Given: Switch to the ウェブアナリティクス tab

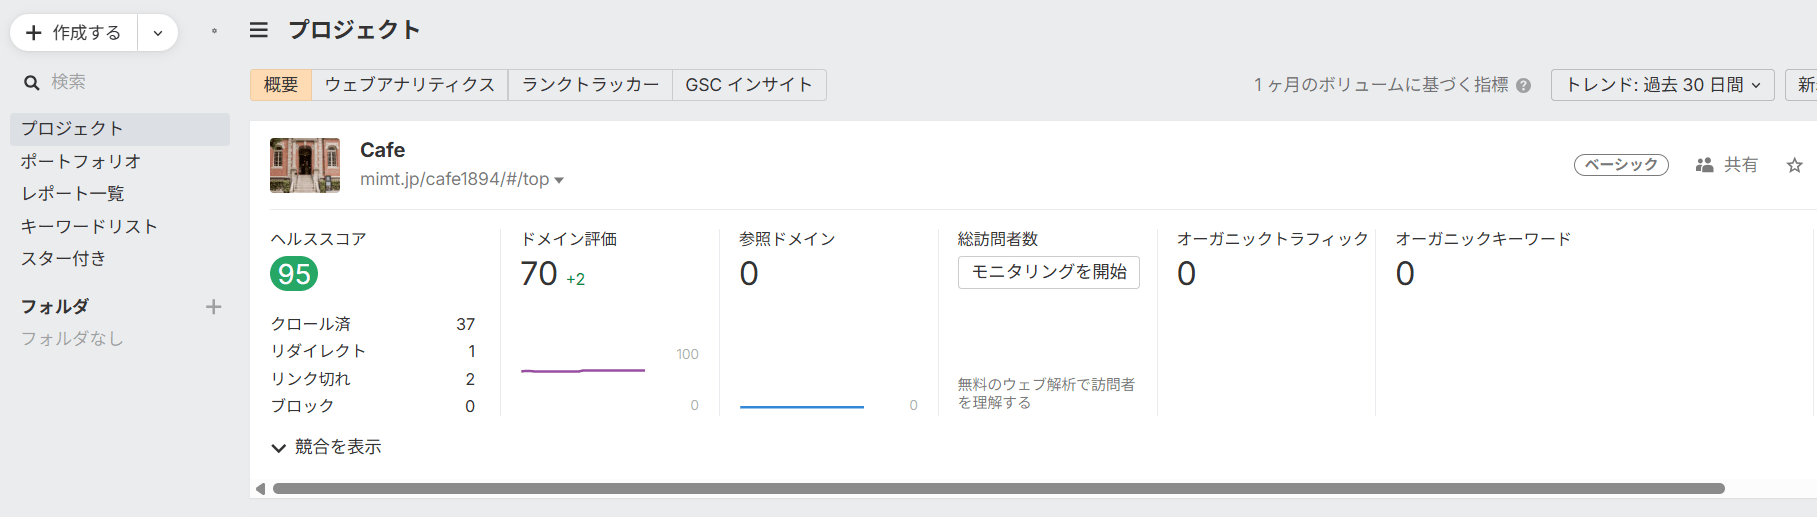Looking at the screenshot, I should 410,85.
